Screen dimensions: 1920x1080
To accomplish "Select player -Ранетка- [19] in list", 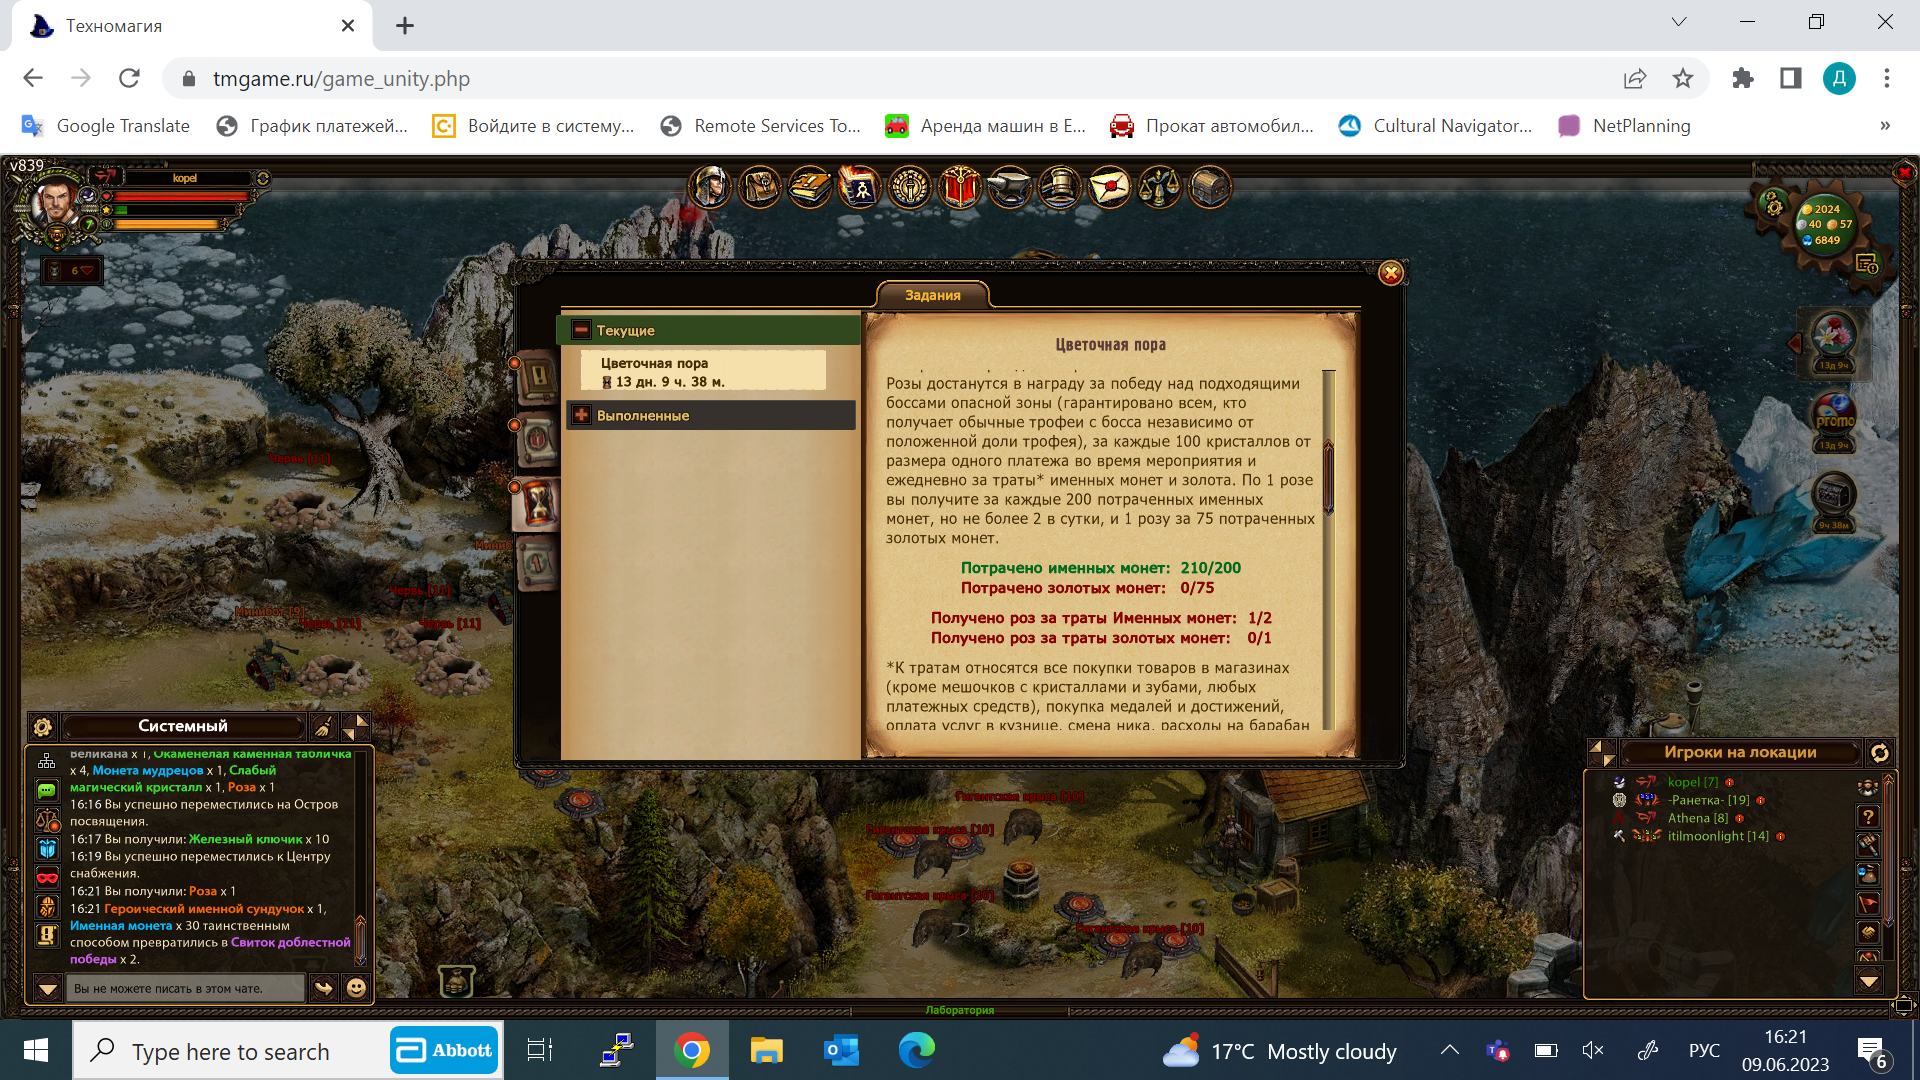I will pos(1709,800).
